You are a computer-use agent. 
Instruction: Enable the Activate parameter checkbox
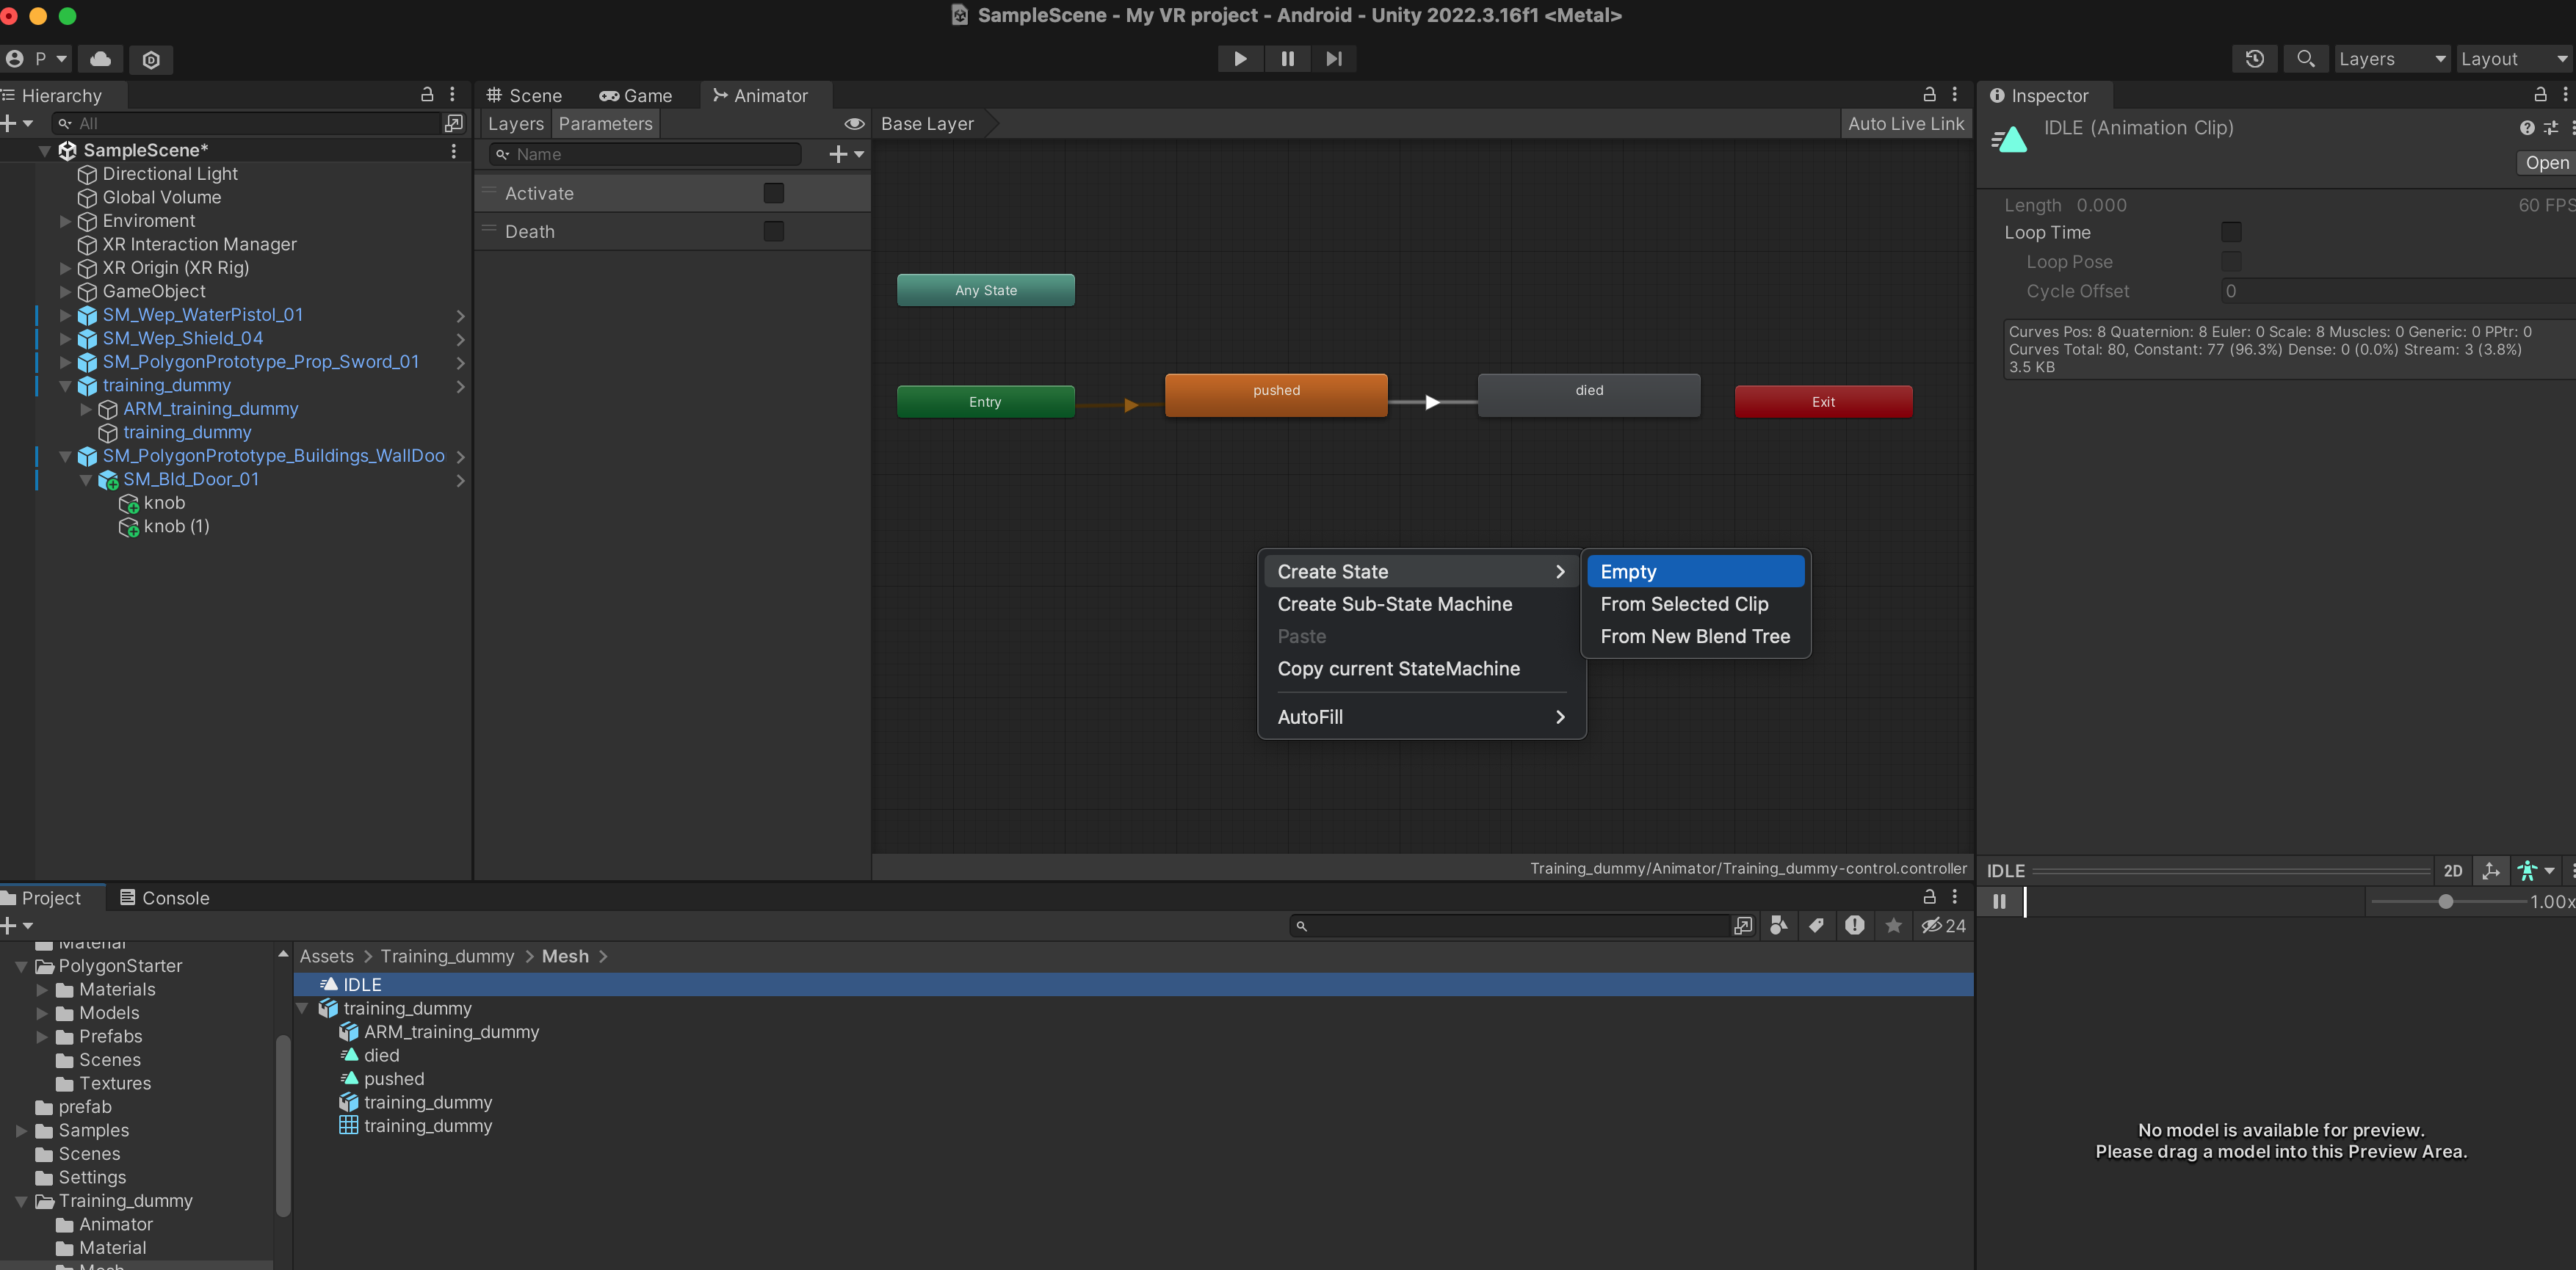pos(773,193)
